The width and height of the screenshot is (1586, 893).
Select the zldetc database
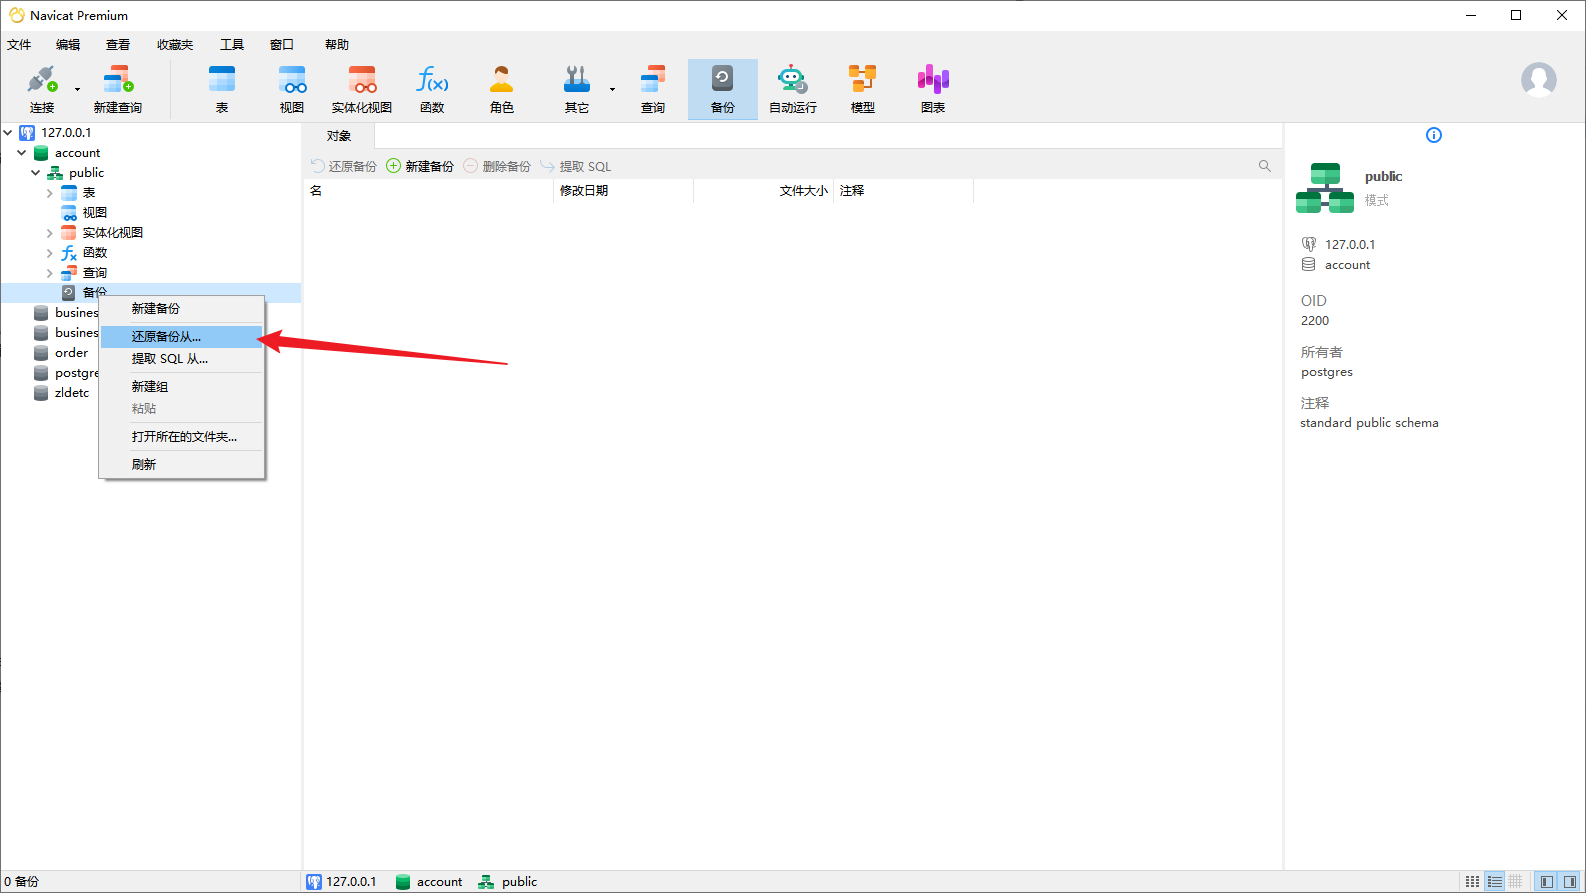tap(72, 392)
